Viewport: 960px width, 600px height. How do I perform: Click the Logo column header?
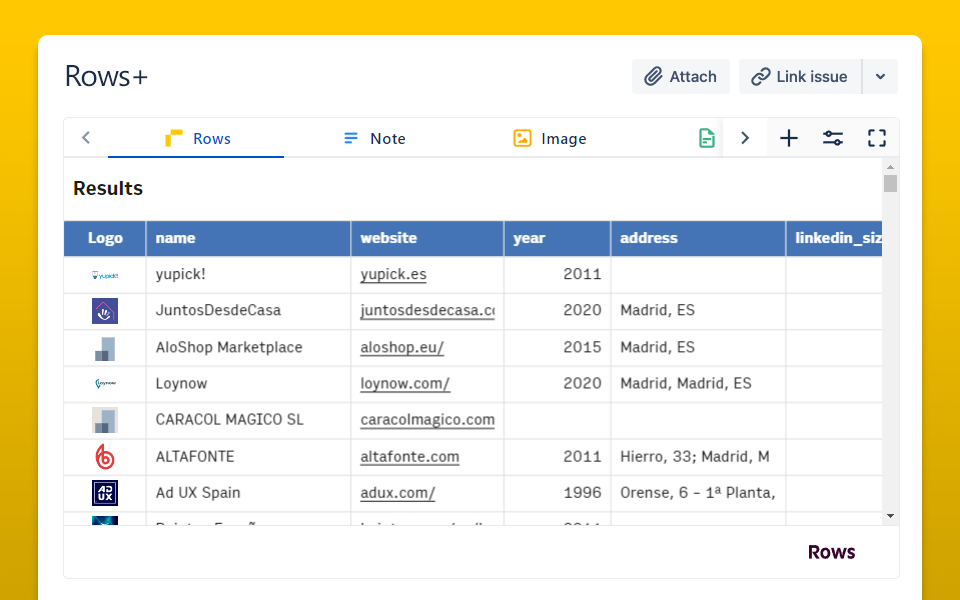coord(105,238)
